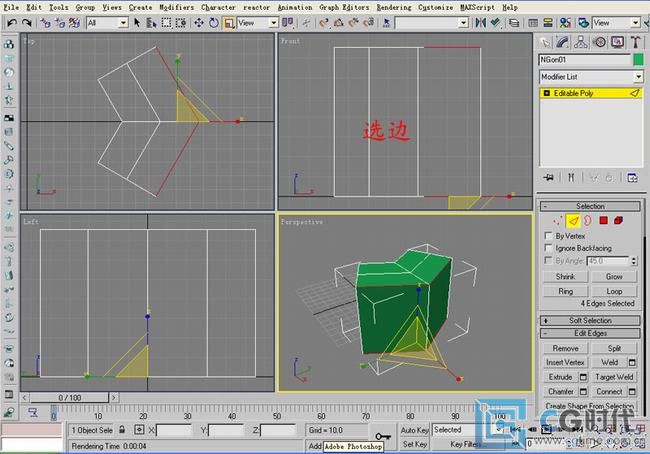Select Border sub-object level icon
This screenshot has height=454, width=650.
588,221
